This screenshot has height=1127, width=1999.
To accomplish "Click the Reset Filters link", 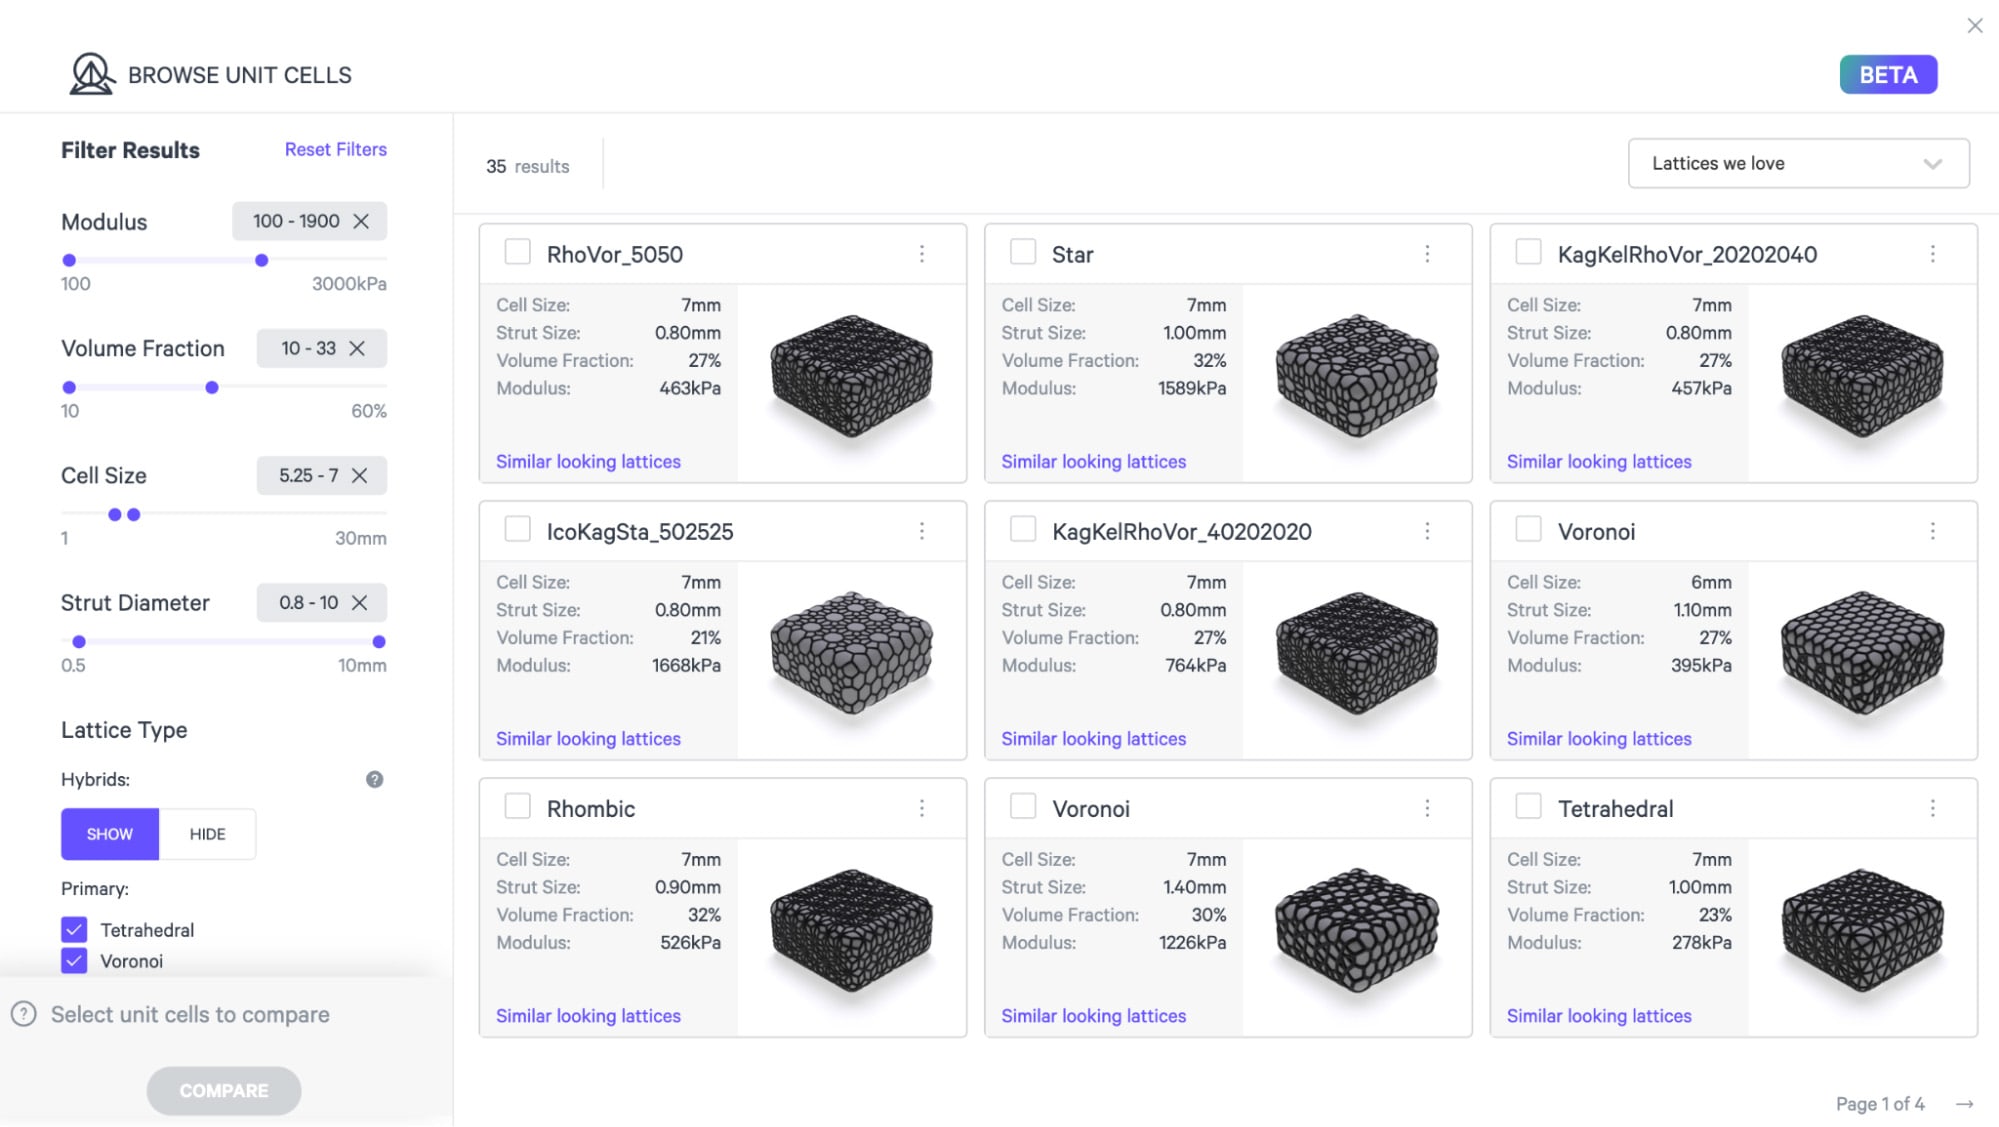I will (x=335, y=149).
